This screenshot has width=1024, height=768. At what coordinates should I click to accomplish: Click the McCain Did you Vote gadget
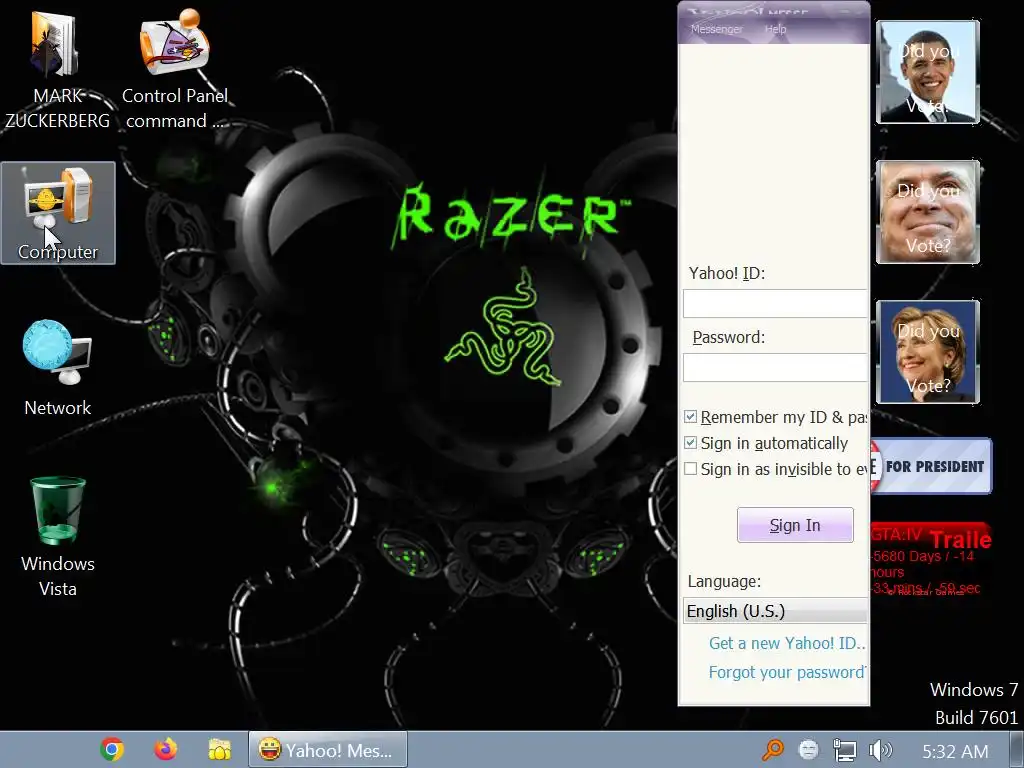point(927,212)
